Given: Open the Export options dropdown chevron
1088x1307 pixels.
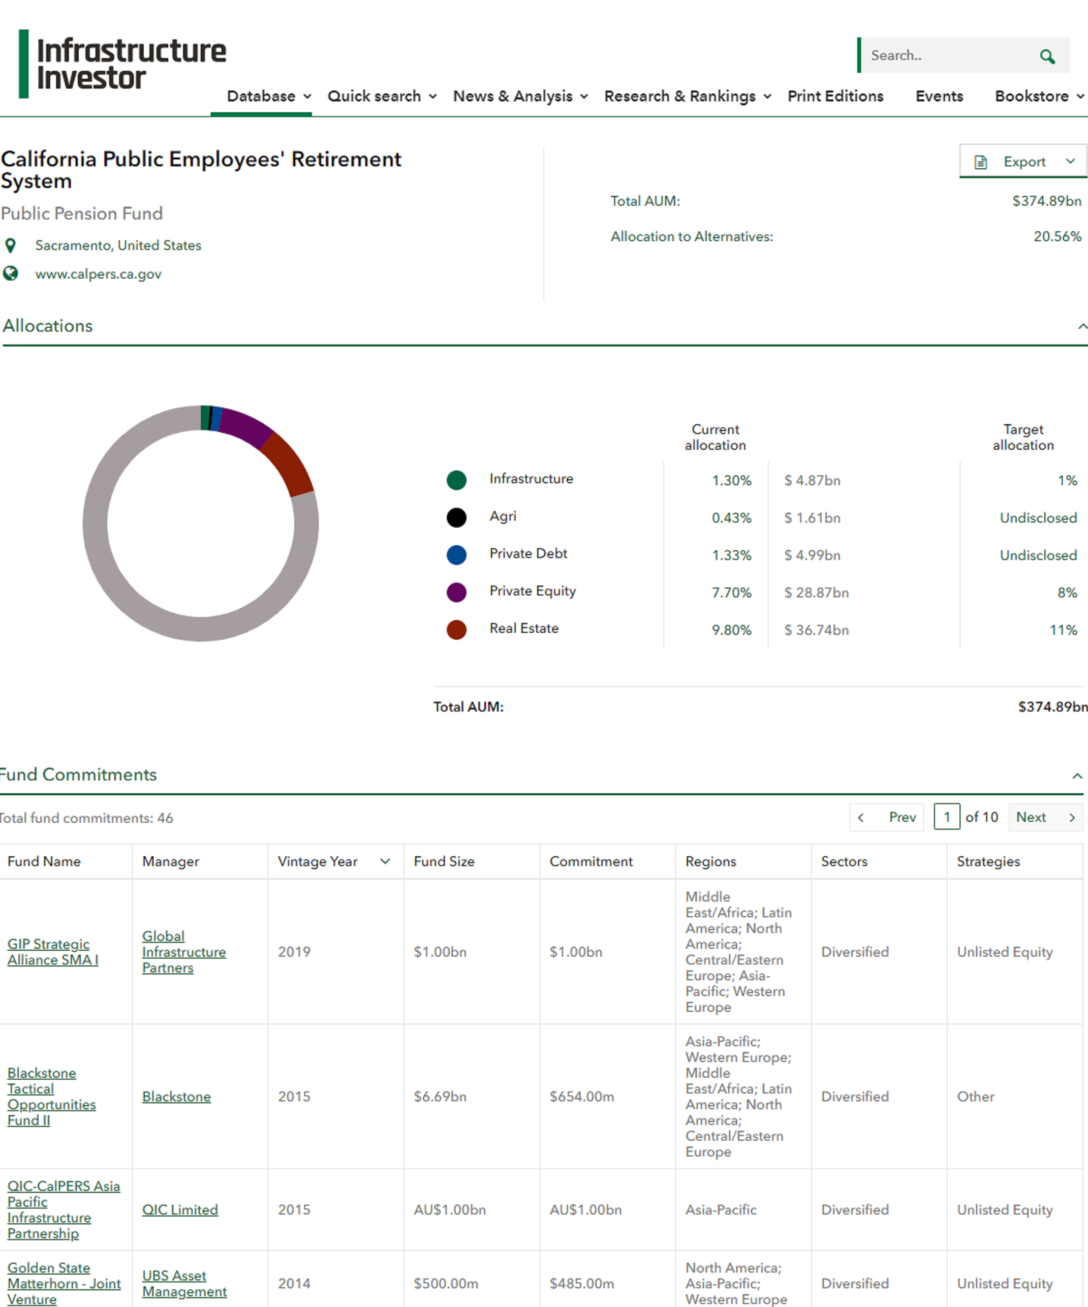Looking at the screenshot, I should tap(1069, 160).
